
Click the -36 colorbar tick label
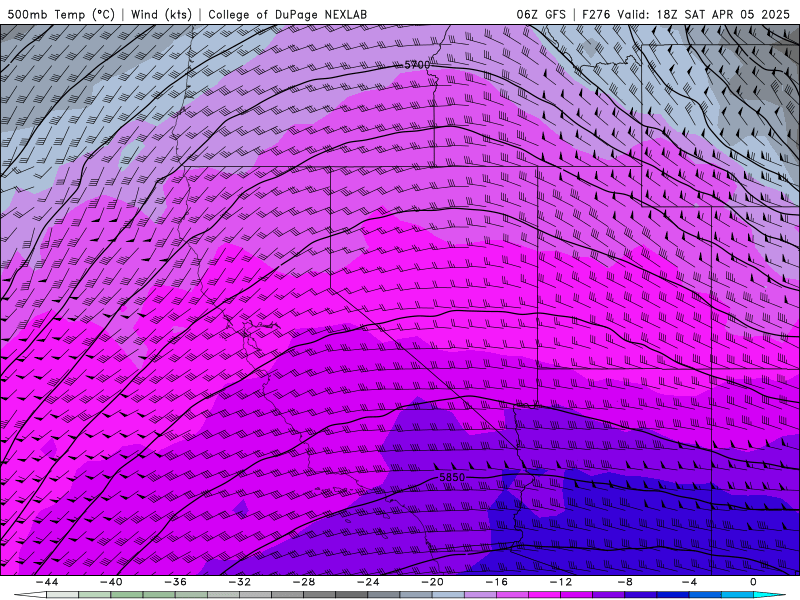point(176,582)
